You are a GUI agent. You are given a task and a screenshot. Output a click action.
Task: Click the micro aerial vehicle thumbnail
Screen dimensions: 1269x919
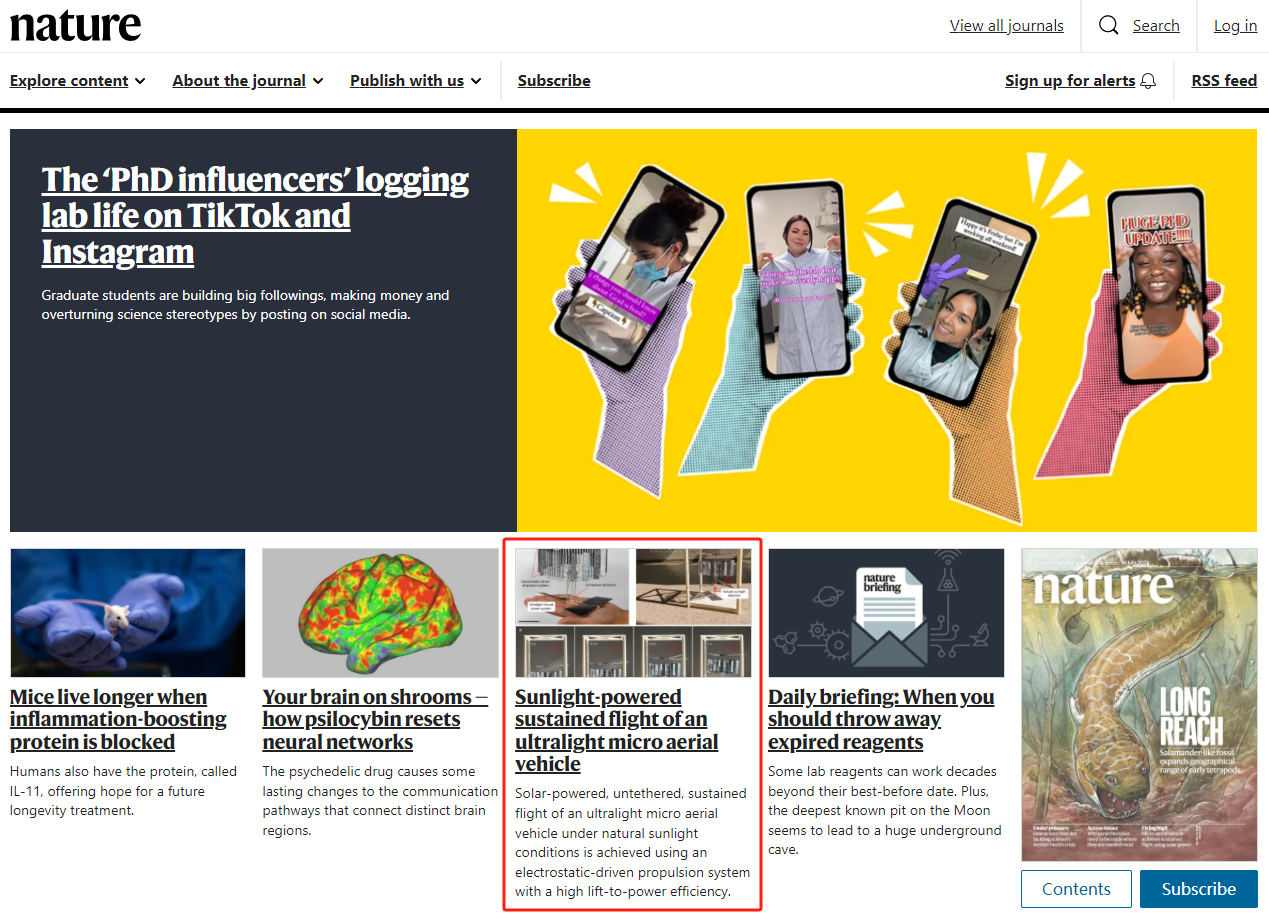point(633,613)
